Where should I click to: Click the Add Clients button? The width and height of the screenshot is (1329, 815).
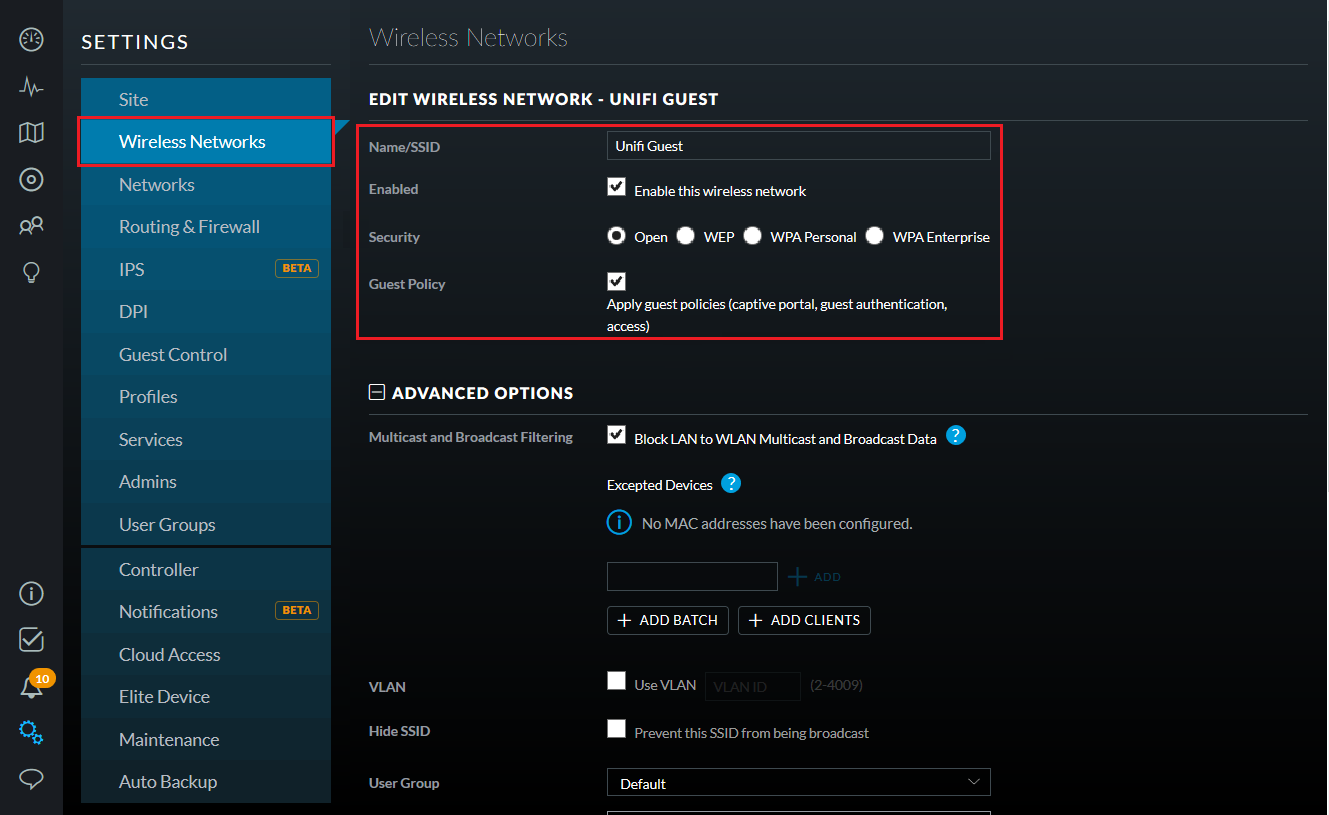coord(804,620)
